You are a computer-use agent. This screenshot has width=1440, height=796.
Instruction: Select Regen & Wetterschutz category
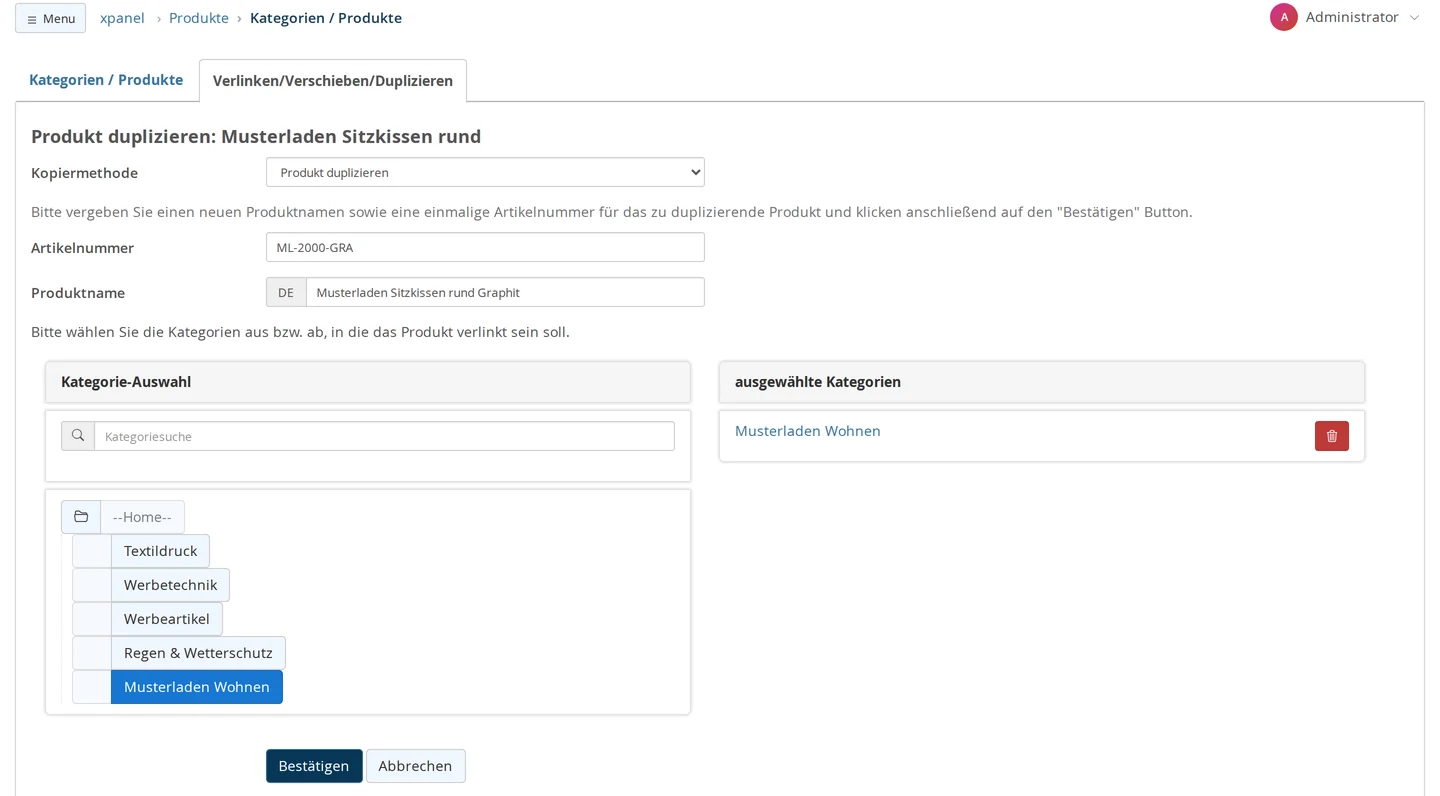pyautogui.click(x=198, y=653)
